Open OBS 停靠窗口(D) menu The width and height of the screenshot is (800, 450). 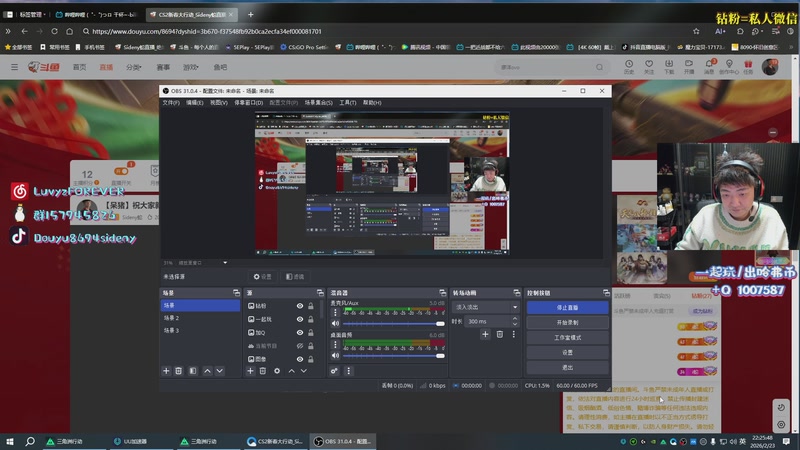[248, 103]
